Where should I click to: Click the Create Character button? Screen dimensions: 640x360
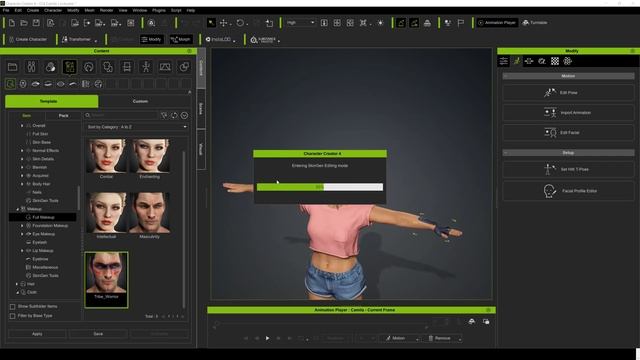[28, 39]
